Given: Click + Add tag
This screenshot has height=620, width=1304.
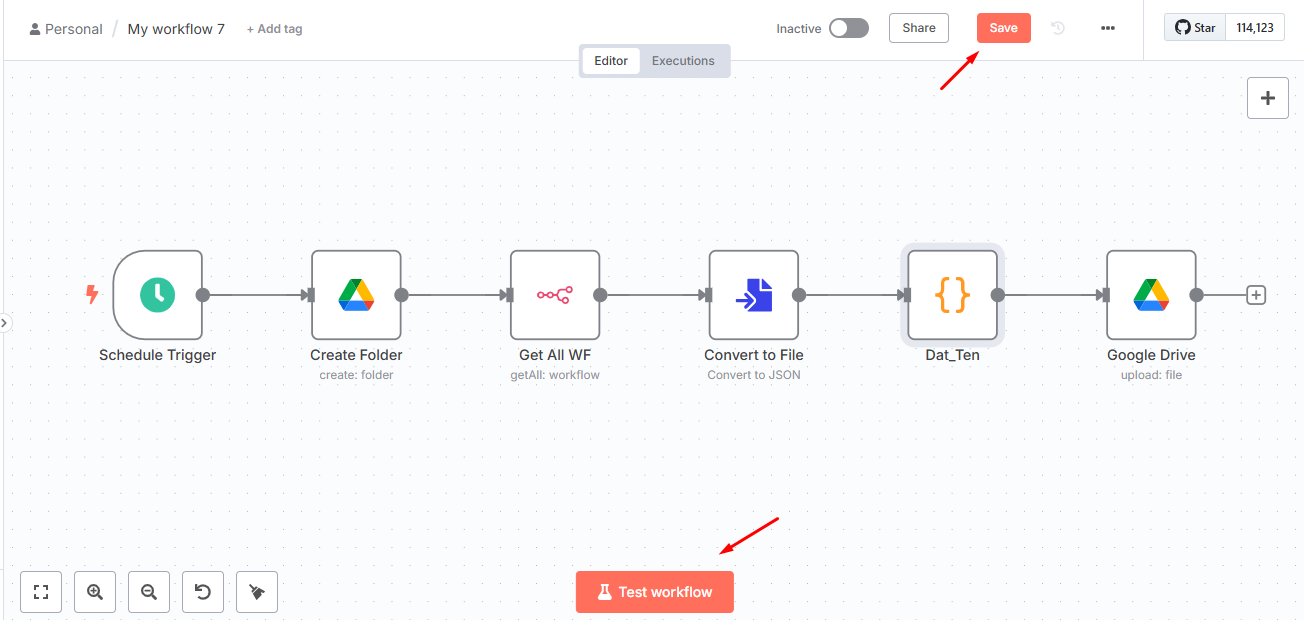Looking at the screenshot, I should click(x=275, y=29).
